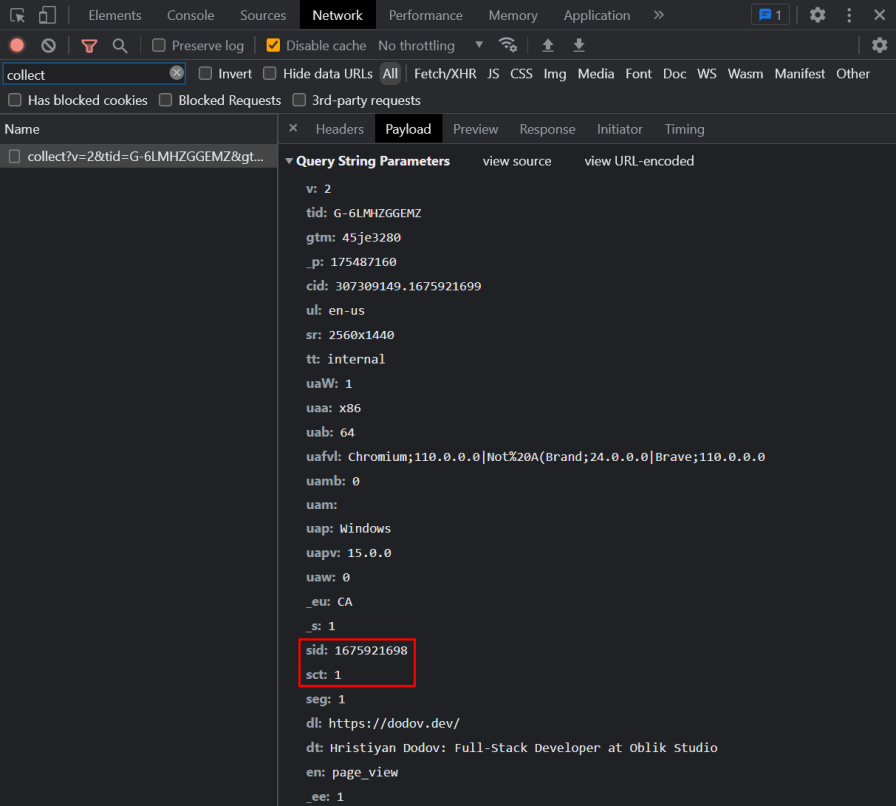Switch to the Preview tab
This screenshot has height=806, width=896.
pos(475,129)
